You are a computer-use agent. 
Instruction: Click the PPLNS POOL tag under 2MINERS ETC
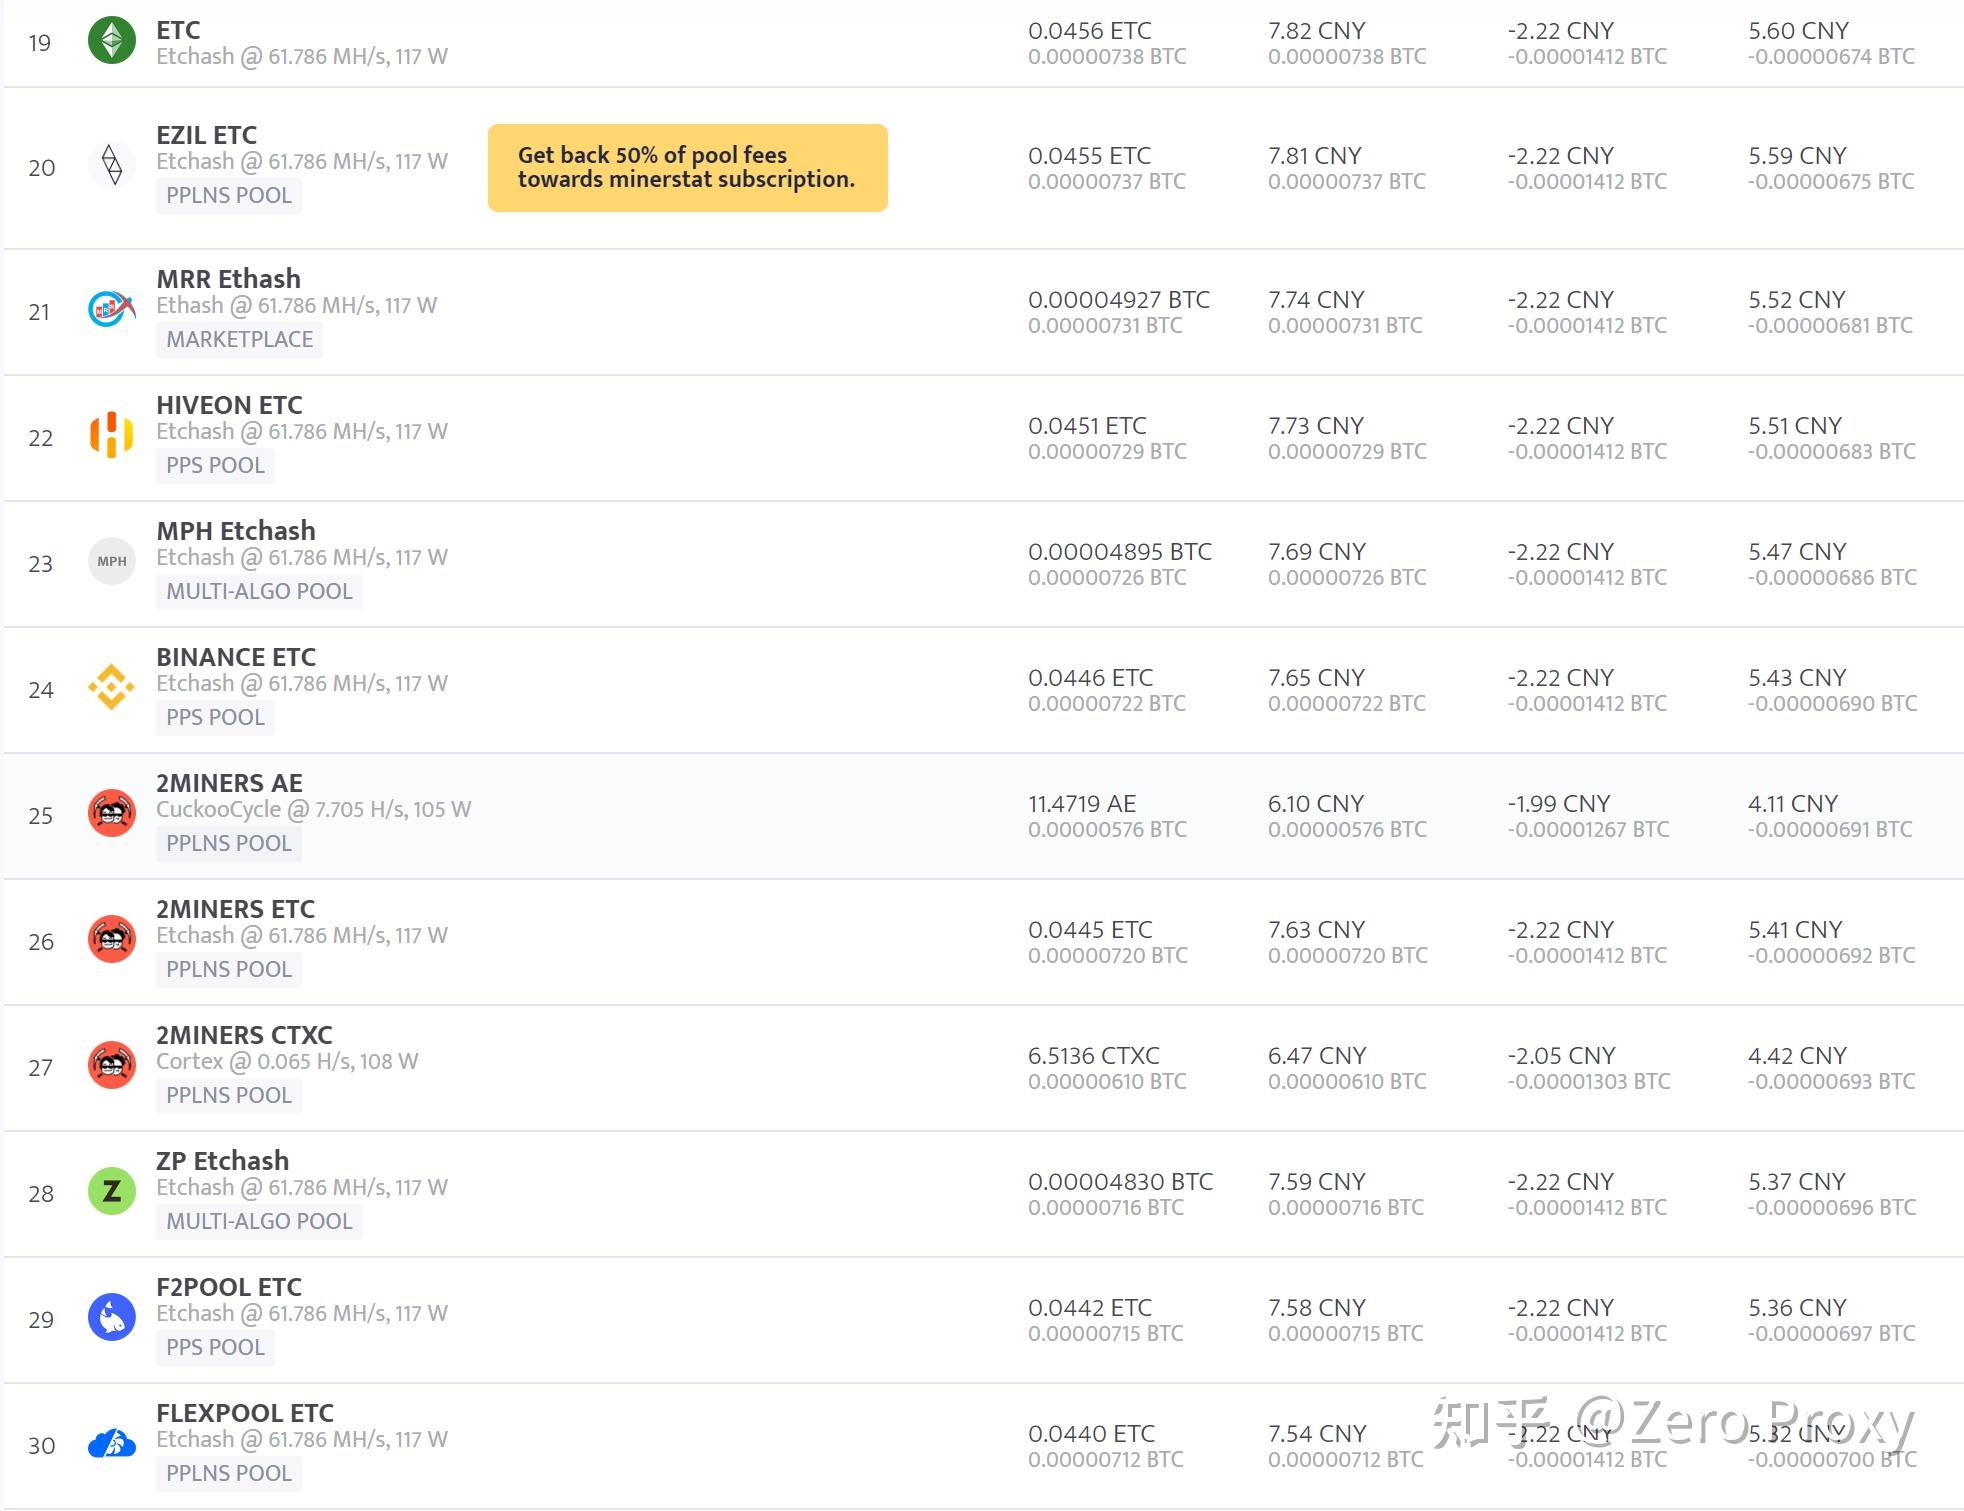pyautogui.click(x=229, y=969)
